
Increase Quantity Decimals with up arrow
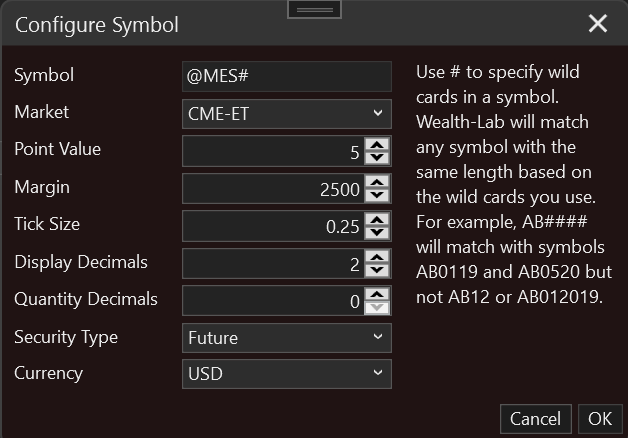coord(377,294)
